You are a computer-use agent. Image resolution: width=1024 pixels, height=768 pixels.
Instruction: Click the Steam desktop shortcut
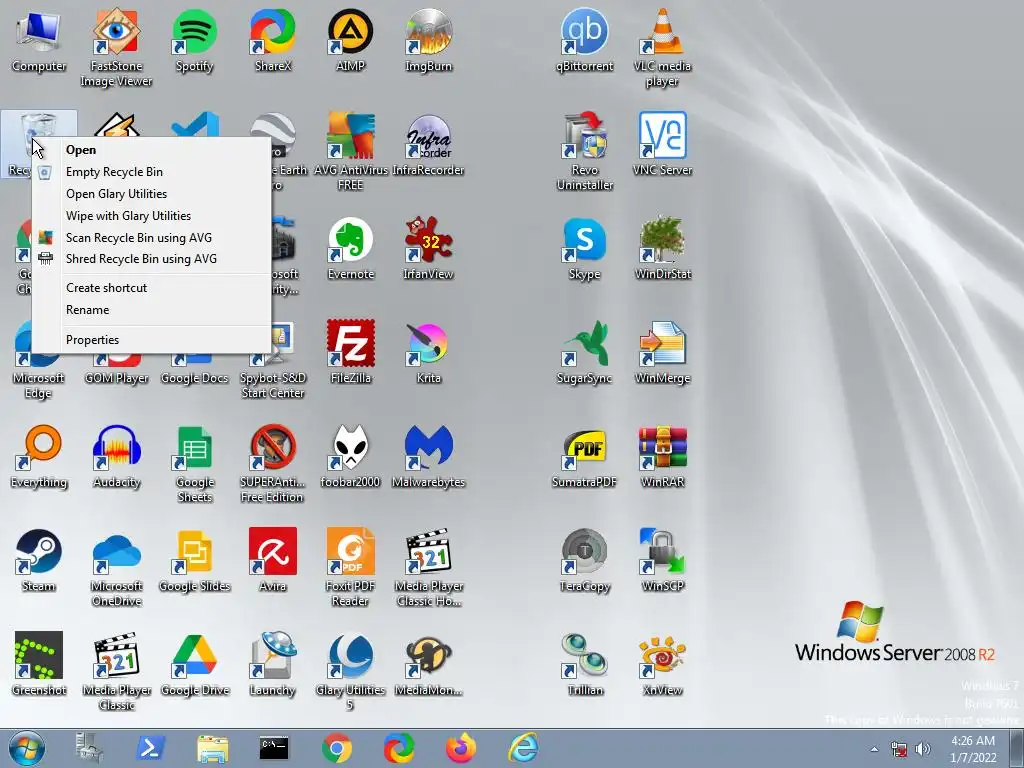tap(39, 561)
